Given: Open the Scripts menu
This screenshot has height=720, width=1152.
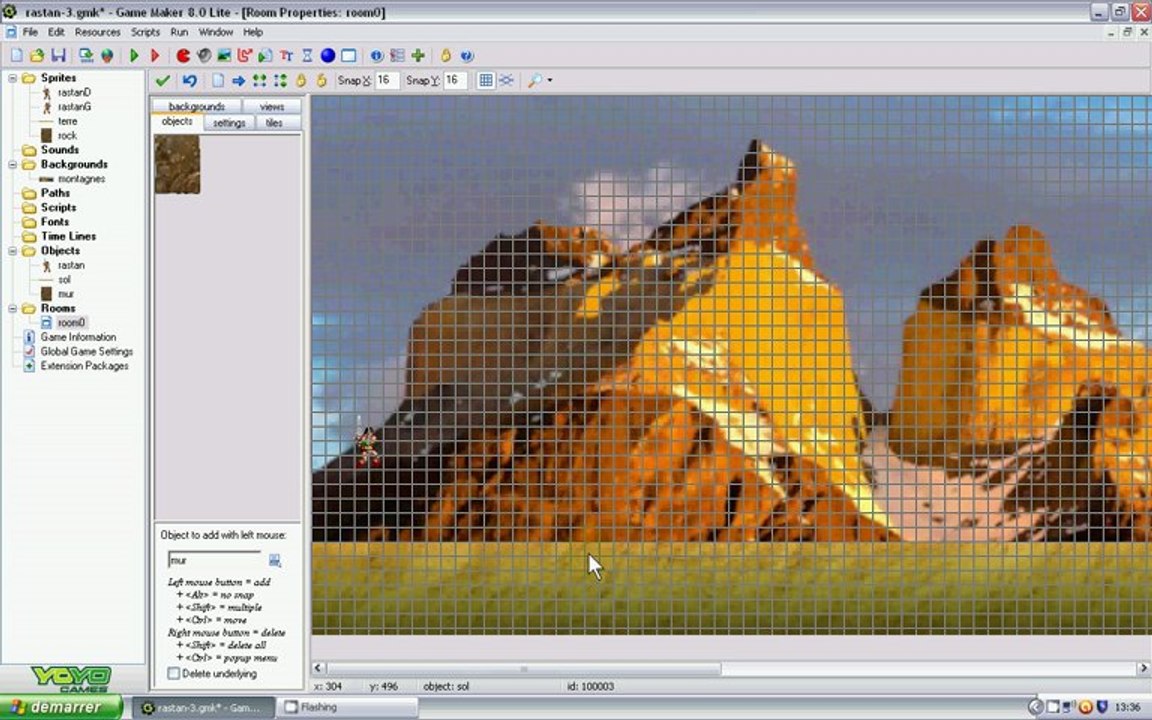Looking at the screenshot, I should [145, 32].
